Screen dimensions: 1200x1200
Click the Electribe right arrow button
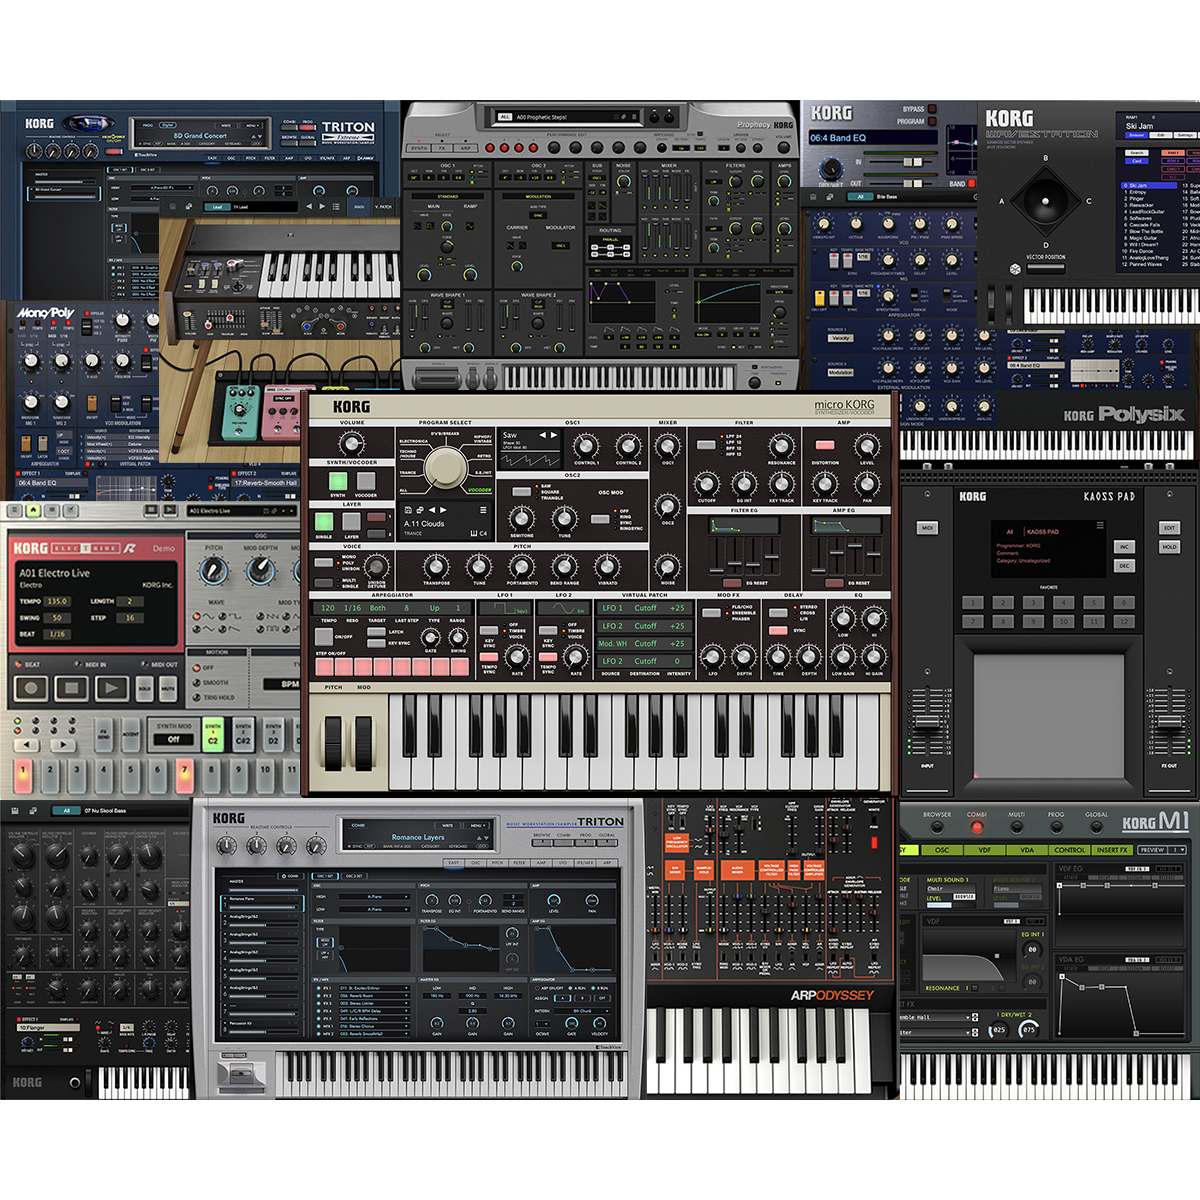click(x=62, y=744)
